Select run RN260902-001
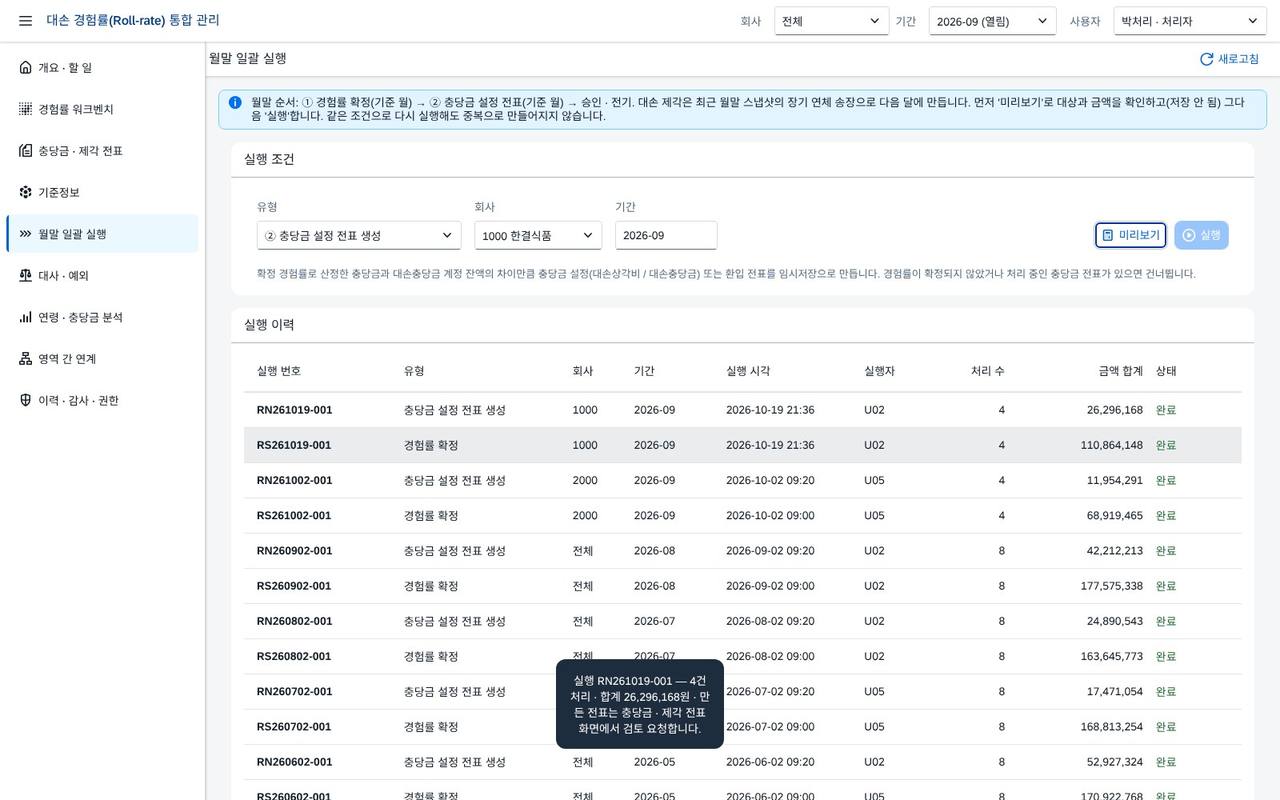 742,551
